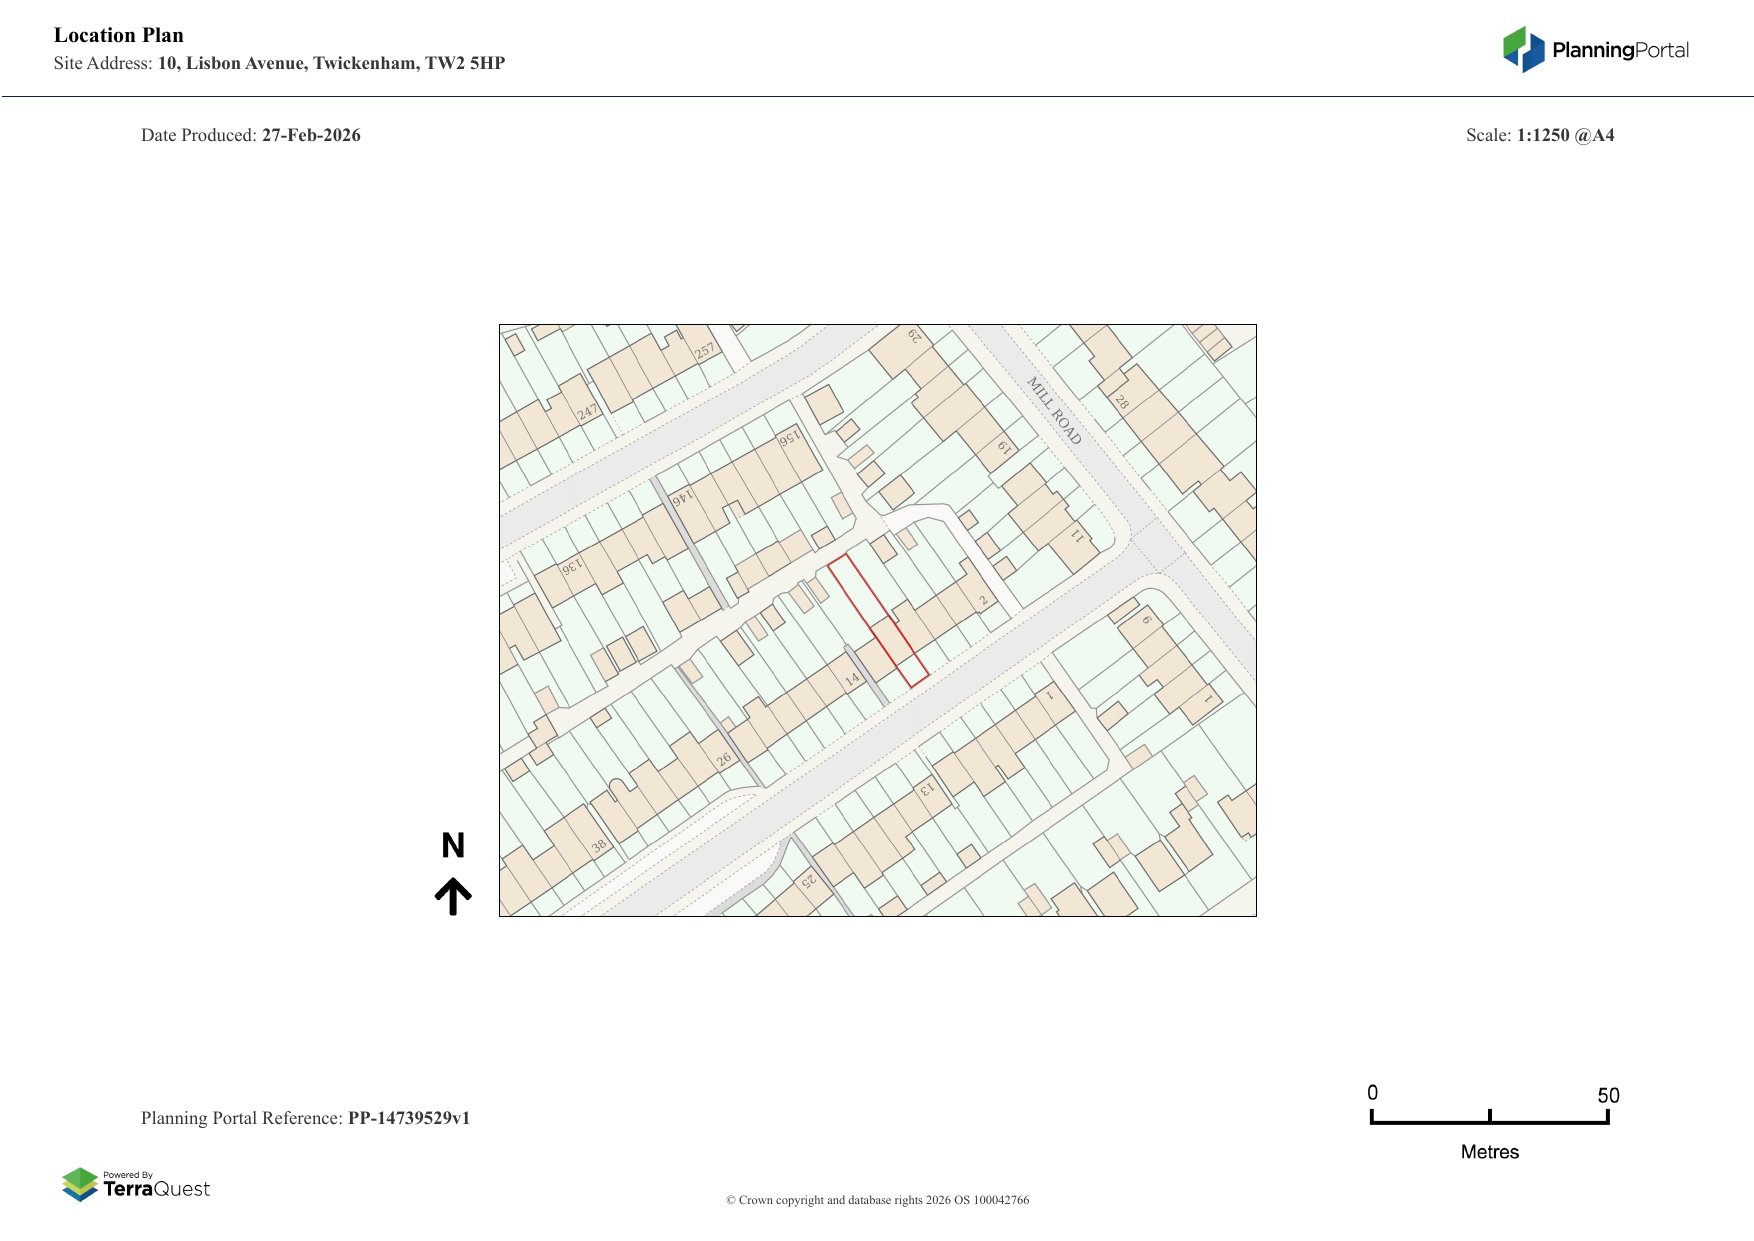Click the TerraQuest wordmark text
This screenshot has height=1241, width=1754.
click(156, 1189)
